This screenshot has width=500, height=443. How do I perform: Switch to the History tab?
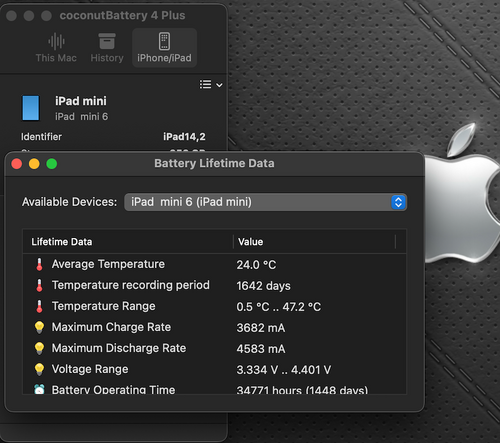(107, 48)
